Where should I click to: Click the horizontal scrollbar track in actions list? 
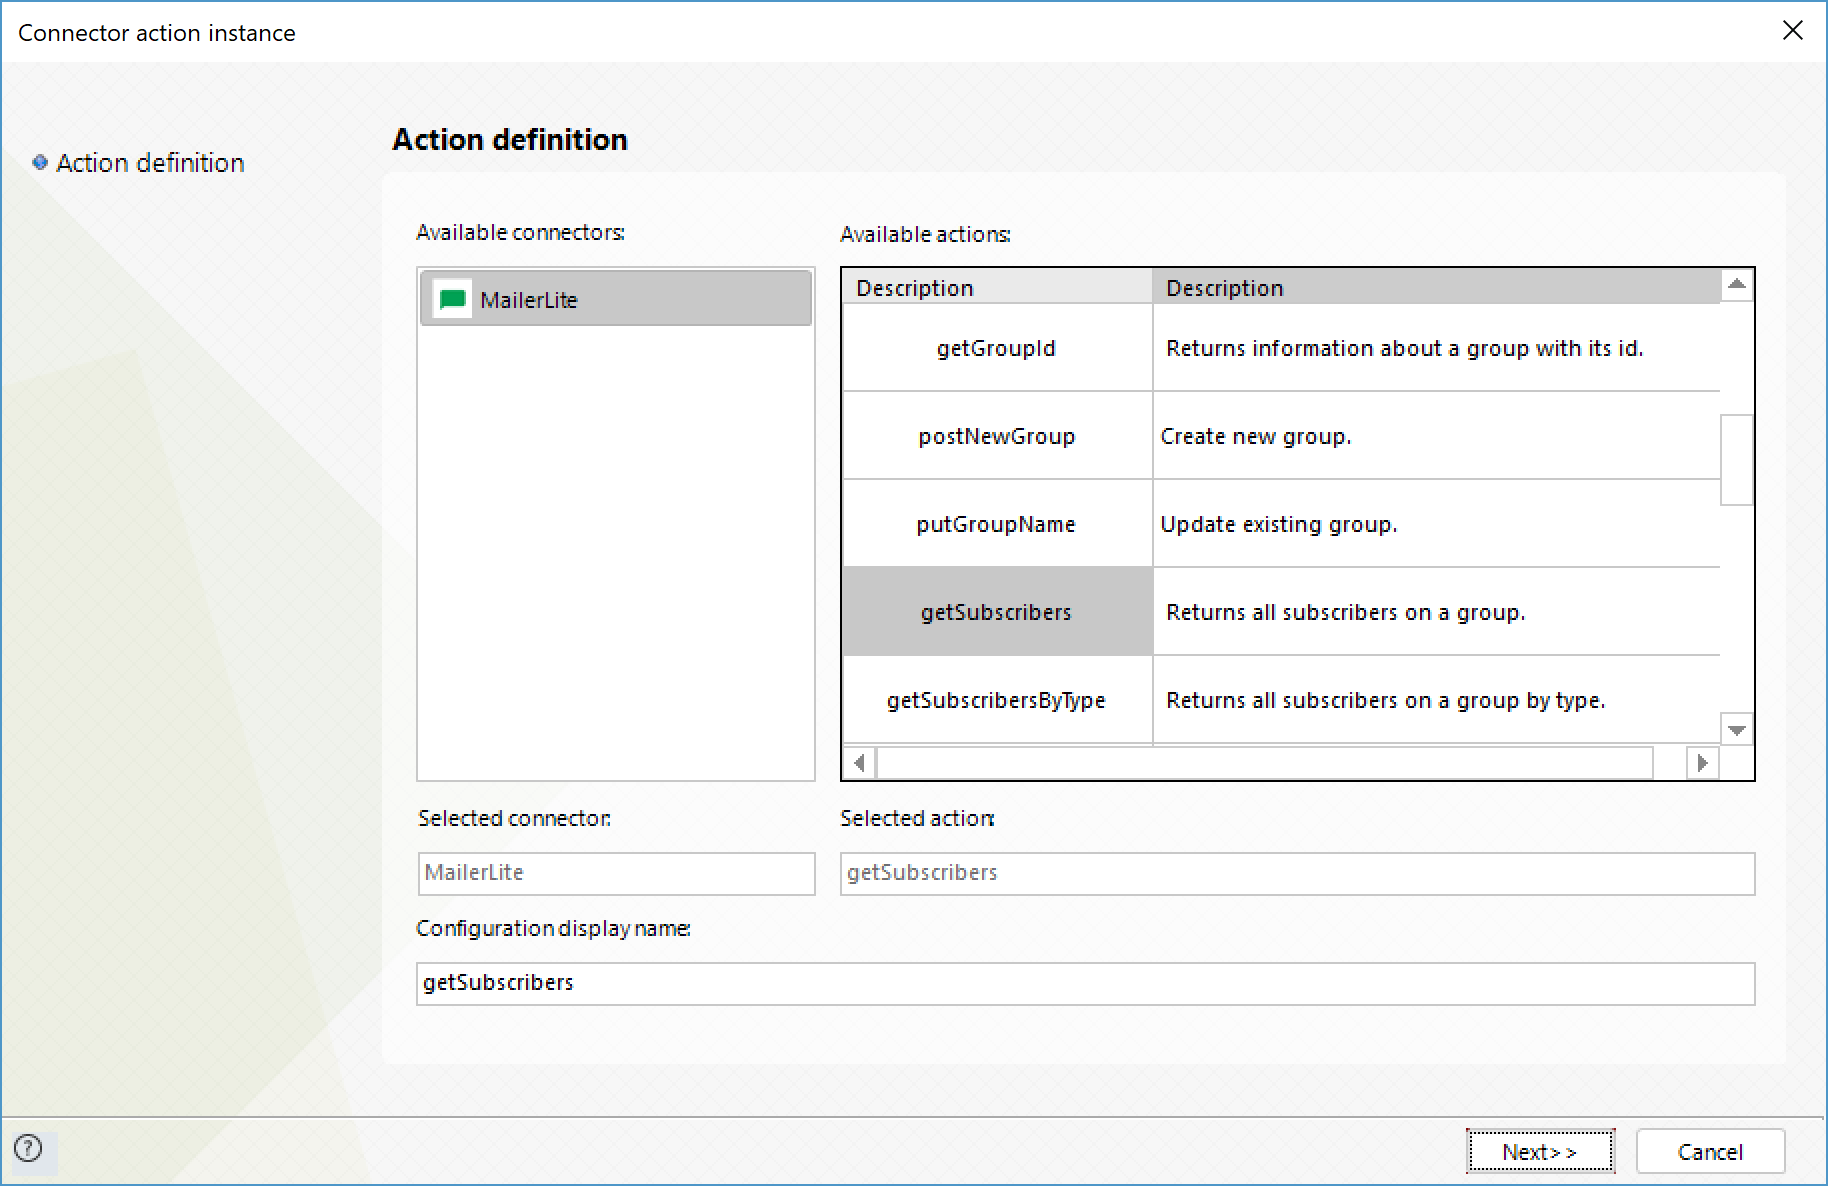coord(1265,763)
